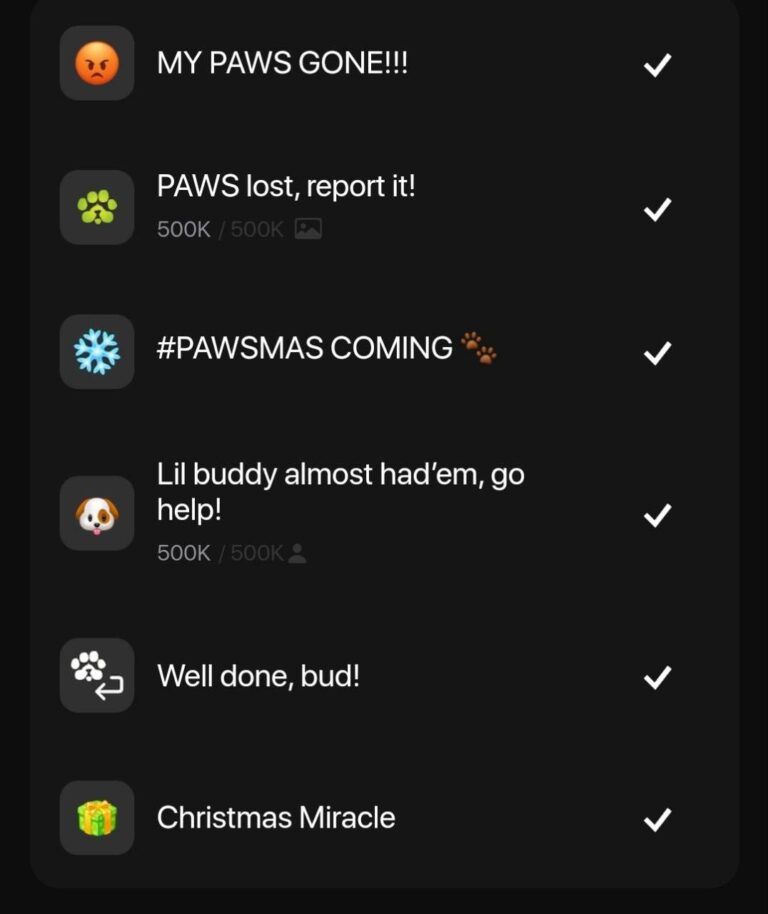Click 500K progress count under Lil buddy task
This screenshot has height=914, width=768.
184,553
